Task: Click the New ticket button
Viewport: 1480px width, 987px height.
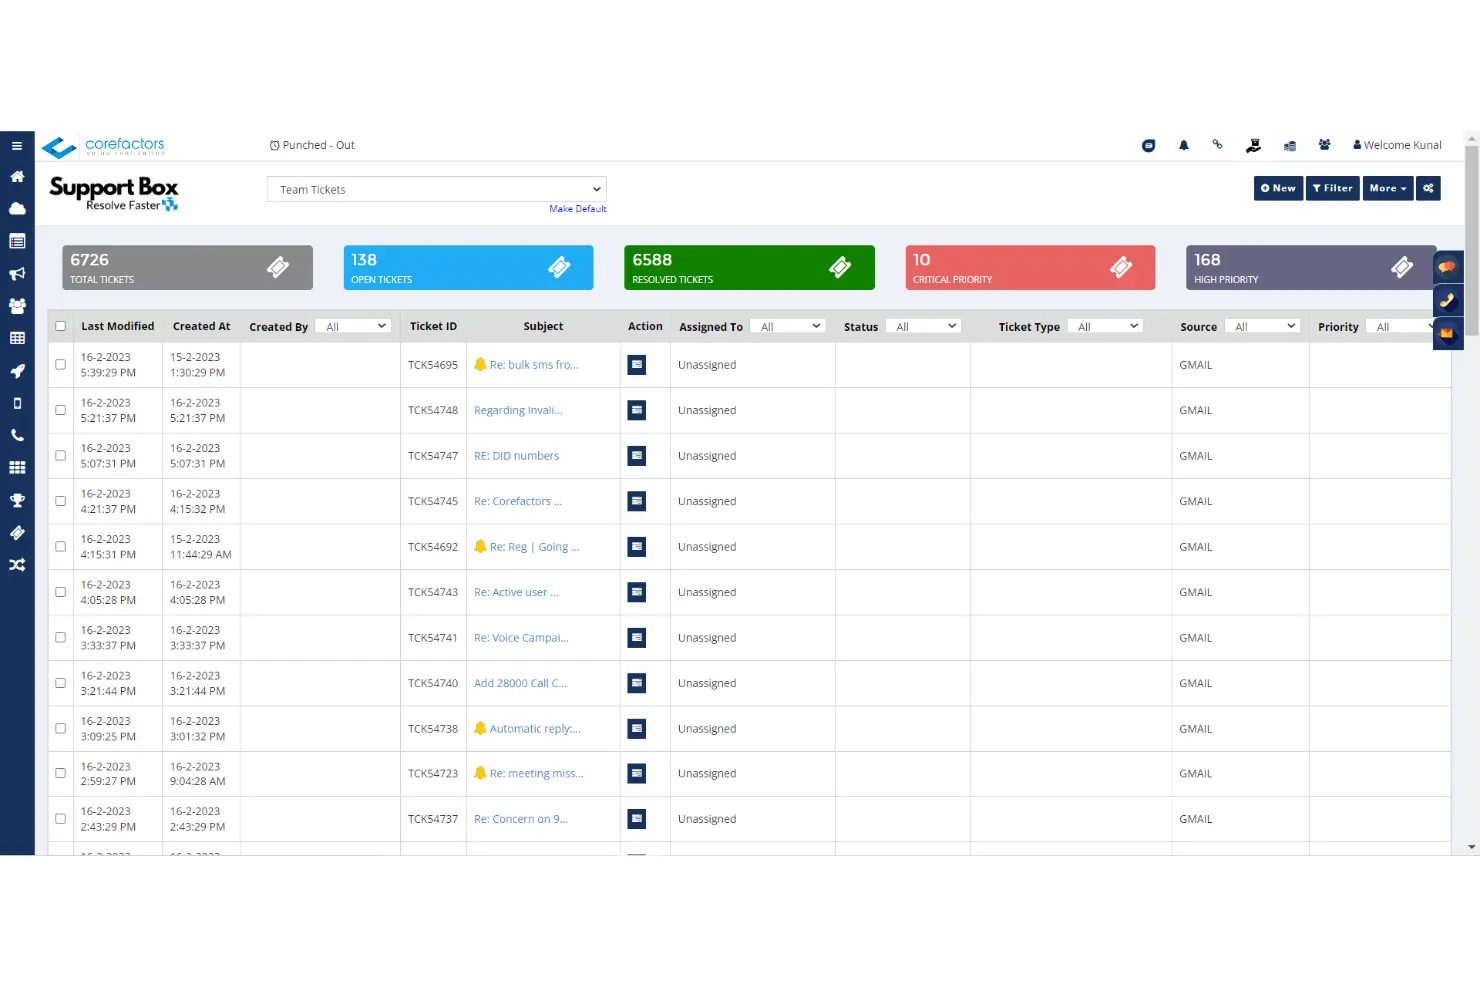Action: point(1278,188)
